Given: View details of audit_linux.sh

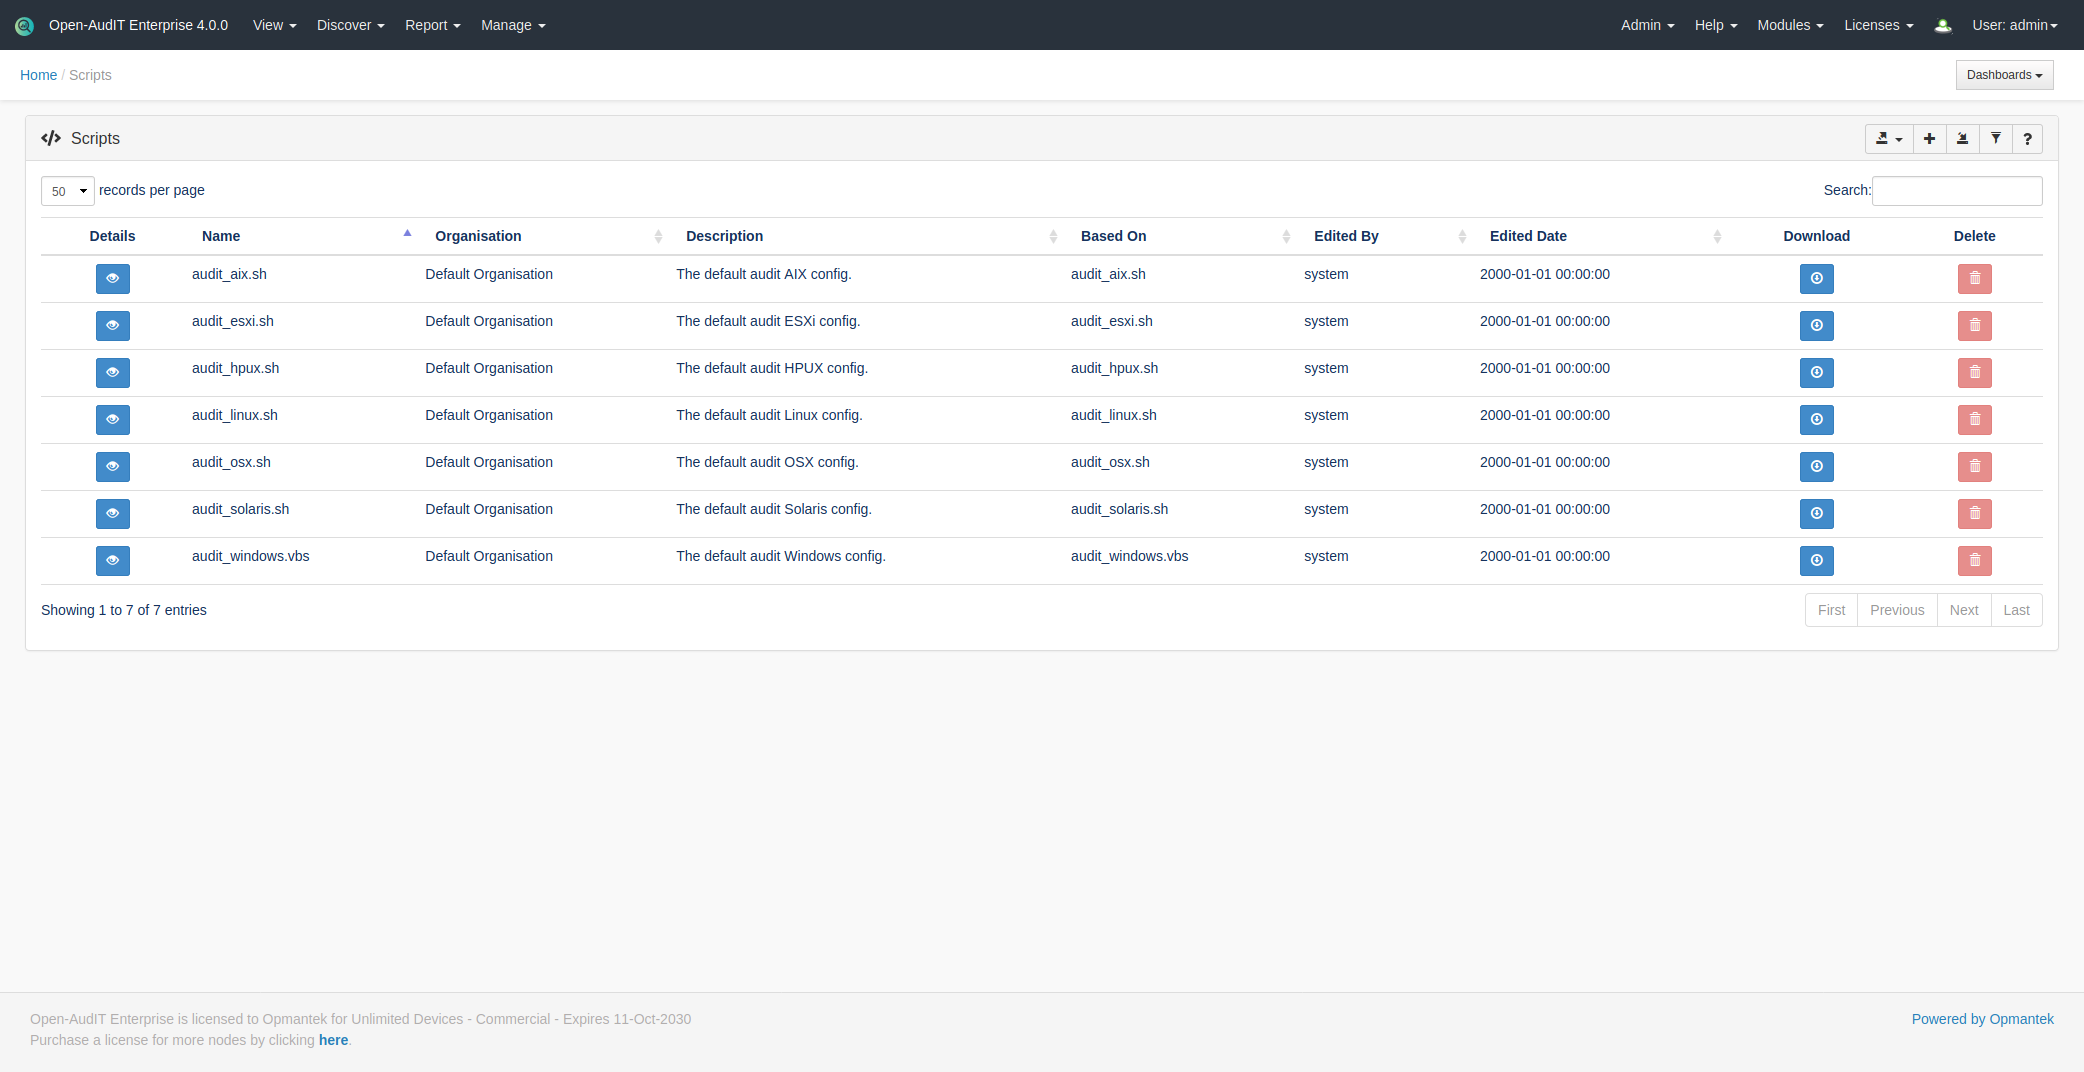Looking at the screenshot, I should click(113, 420).
